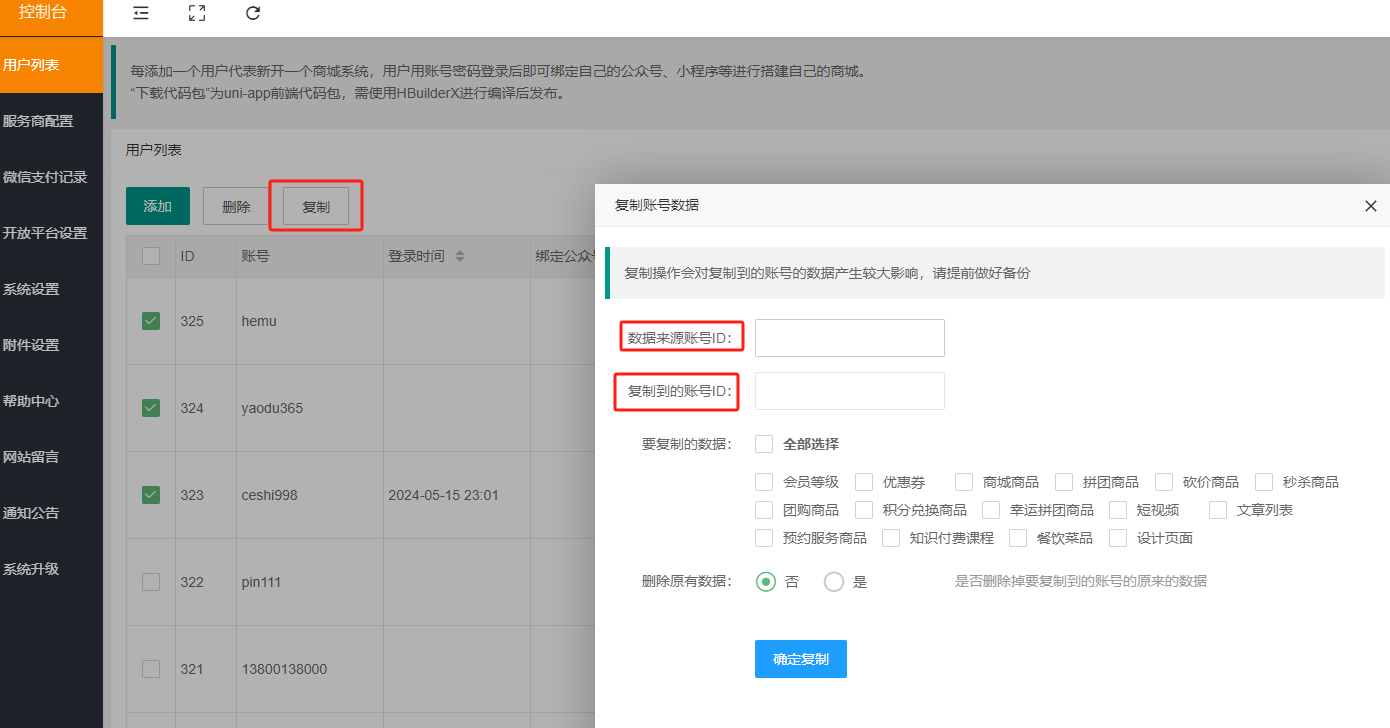Click the 复制到的账号ID input field
The height and width of the screenshot is (728, 1390).
tap(849, 391)
